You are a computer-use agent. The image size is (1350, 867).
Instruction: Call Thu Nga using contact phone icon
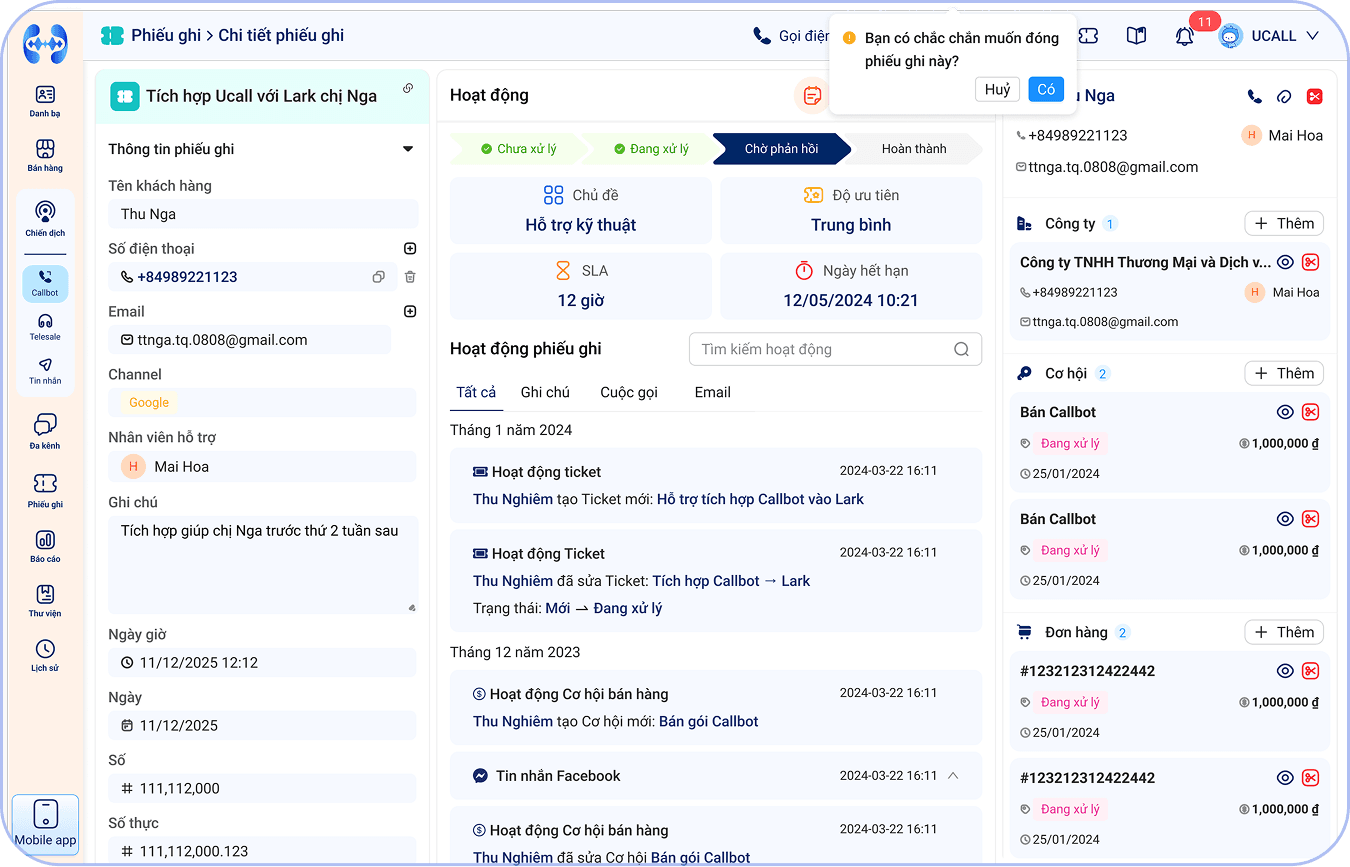1254,97
